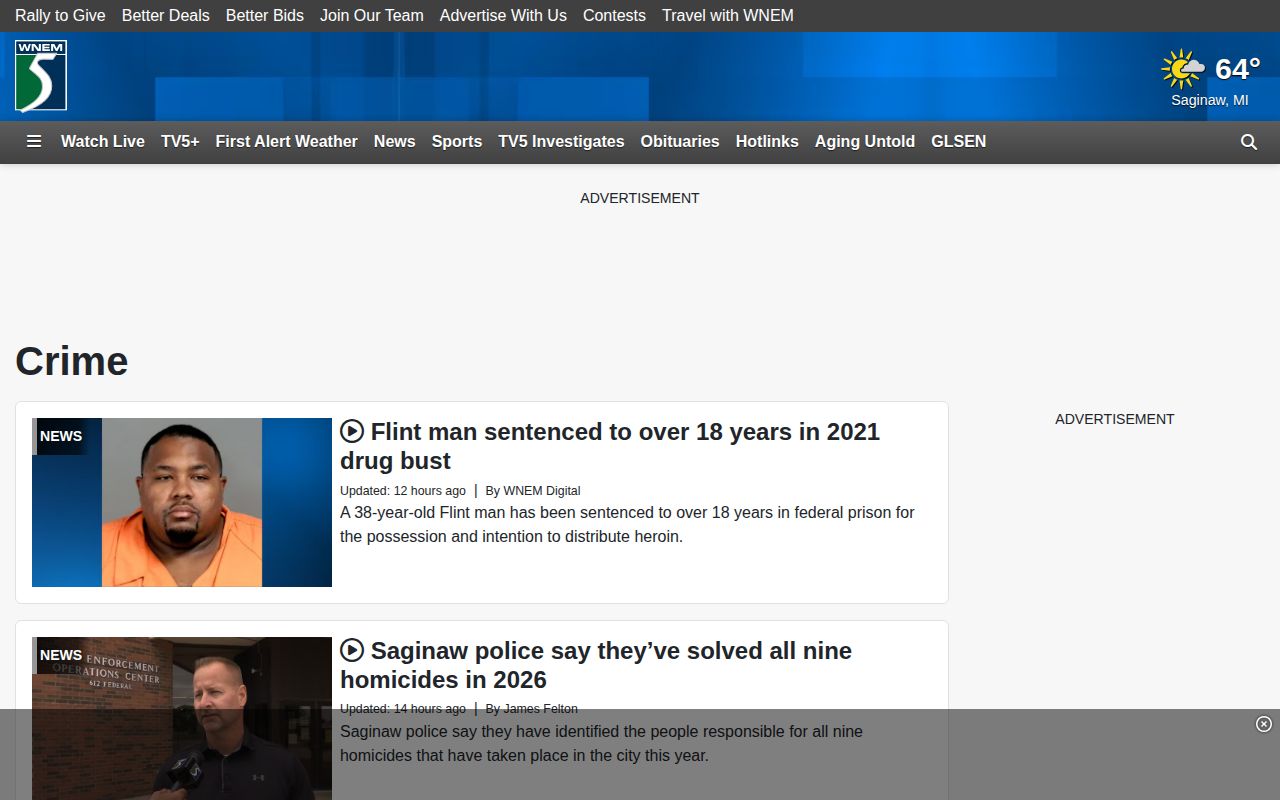Click play icon beside Saginaw police headline
Image resolution: width=1280 pixels, height=800 pixels.
352,650
